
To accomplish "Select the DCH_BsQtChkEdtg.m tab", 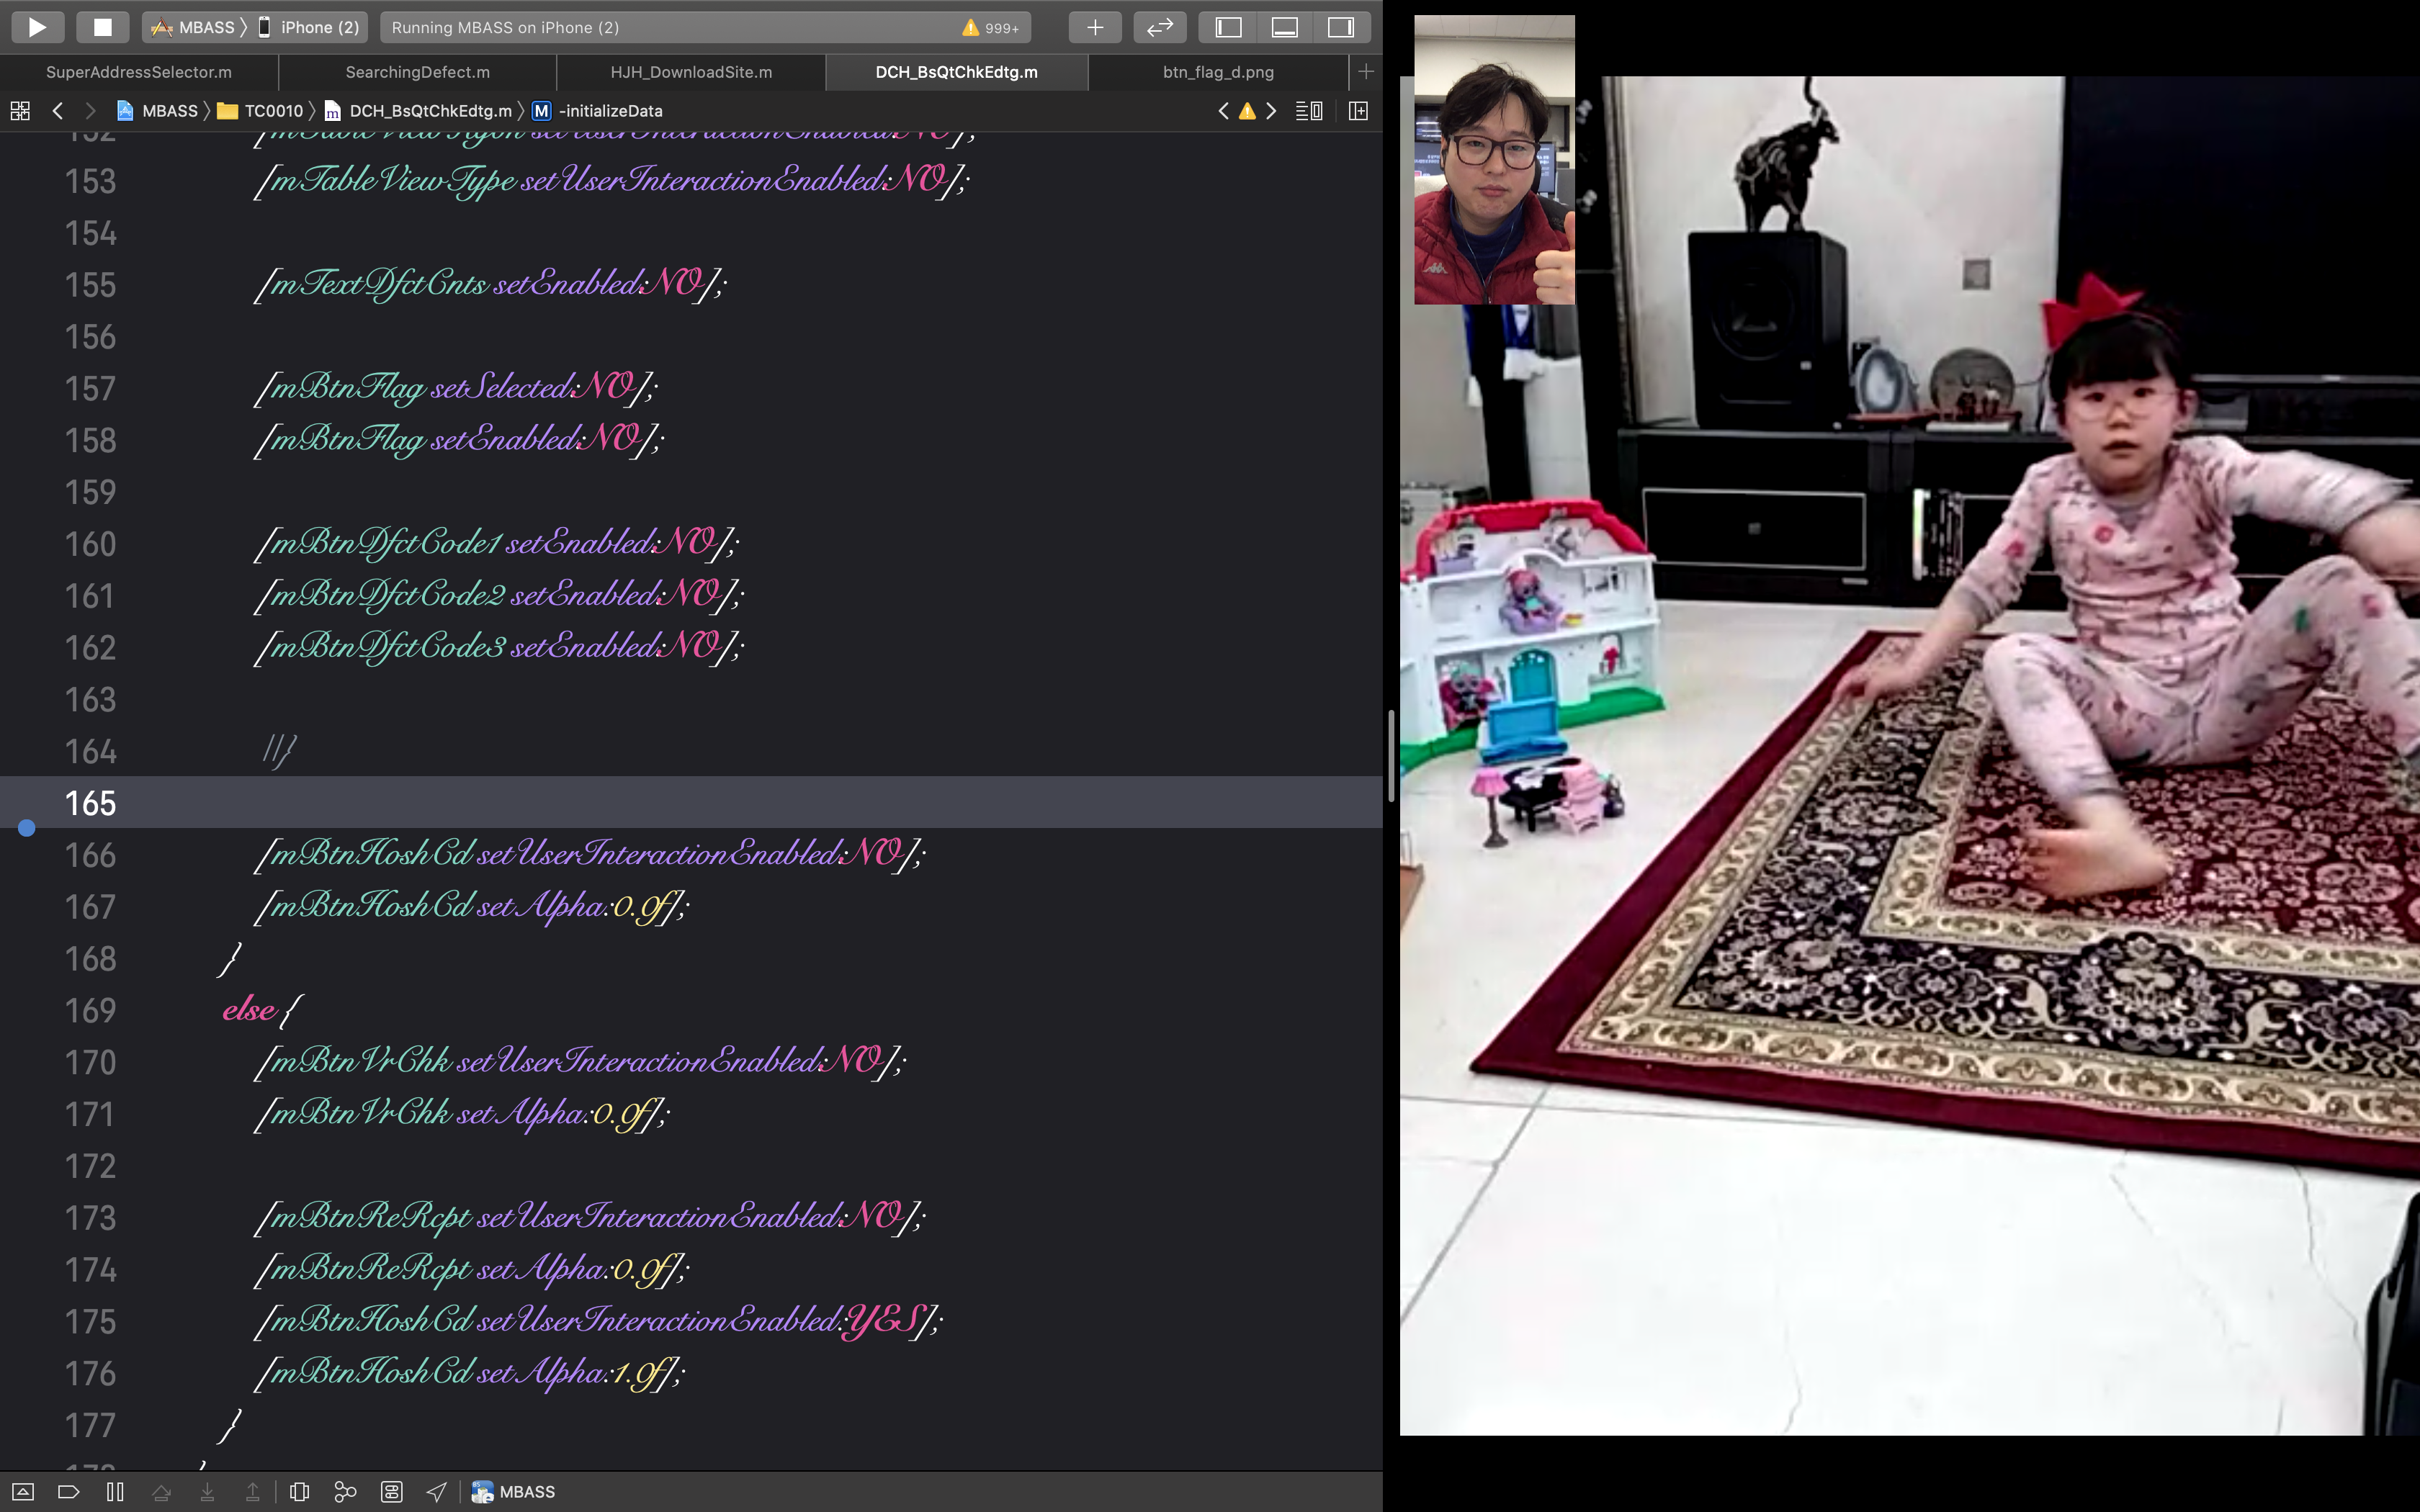I will pos(956,72).
